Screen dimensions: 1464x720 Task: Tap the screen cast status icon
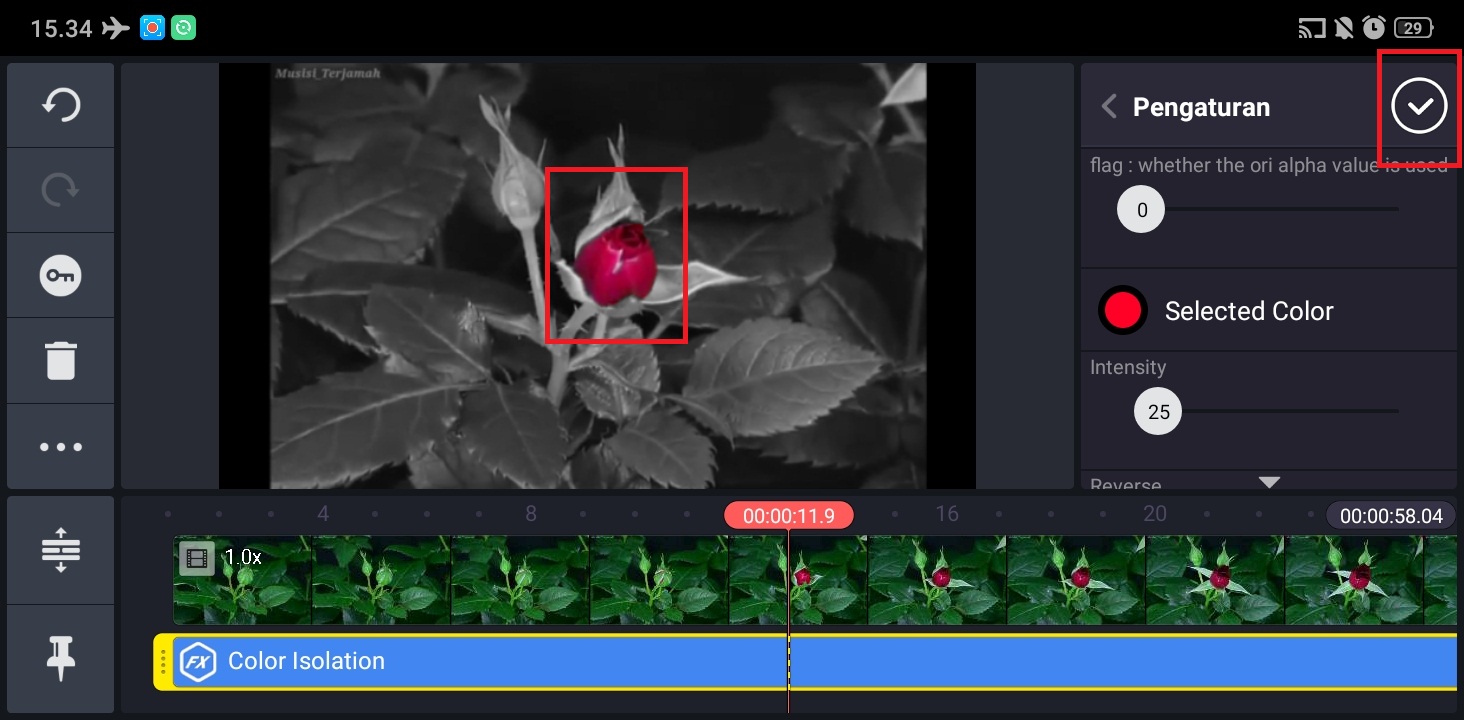point(1311,28)
